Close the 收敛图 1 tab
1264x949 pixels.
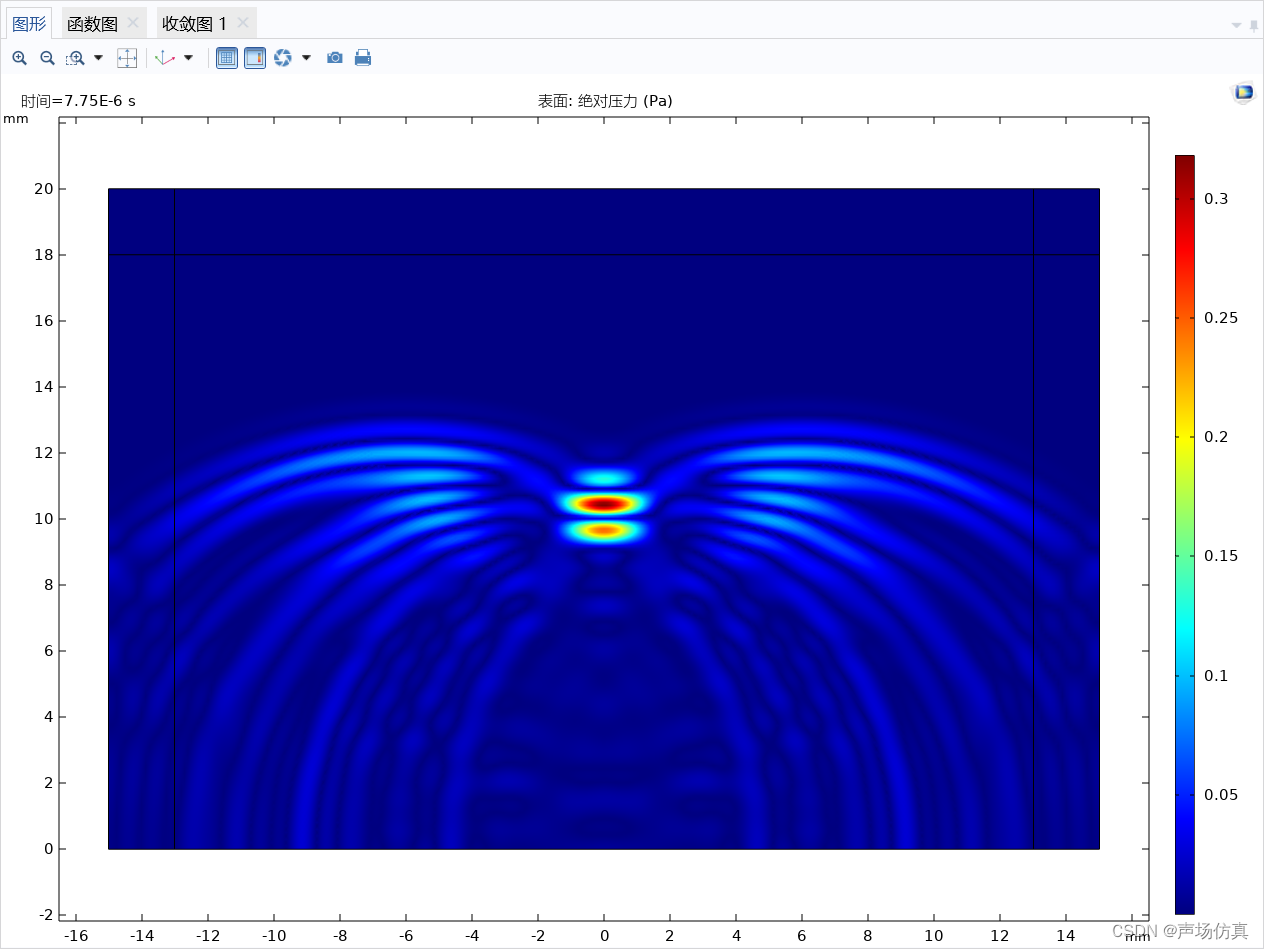[242, 23]
